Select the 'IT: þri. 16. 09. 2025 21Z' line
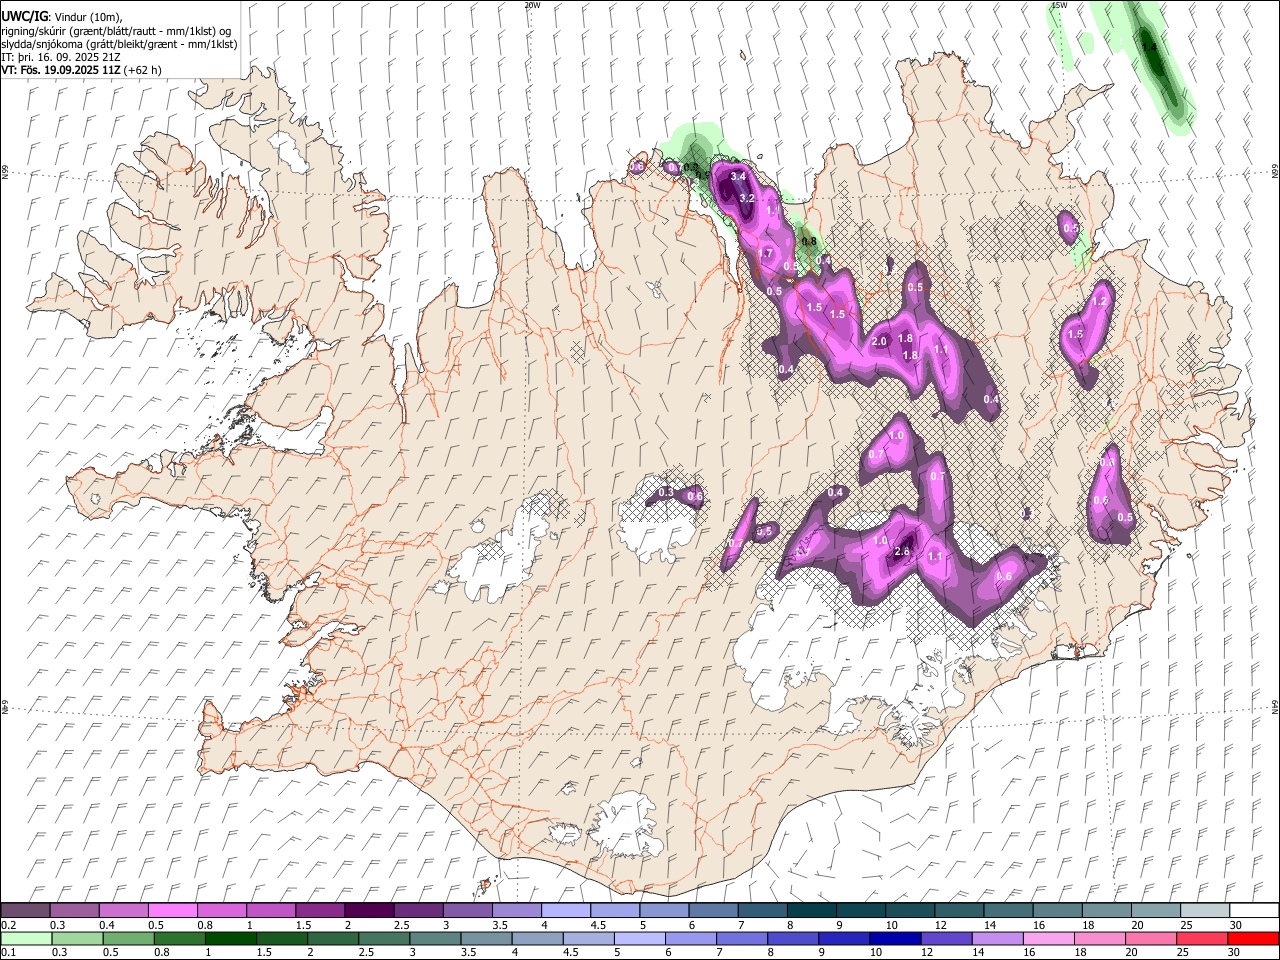The height and width of the screenshot is (960, 1280). tap(61, 57)
